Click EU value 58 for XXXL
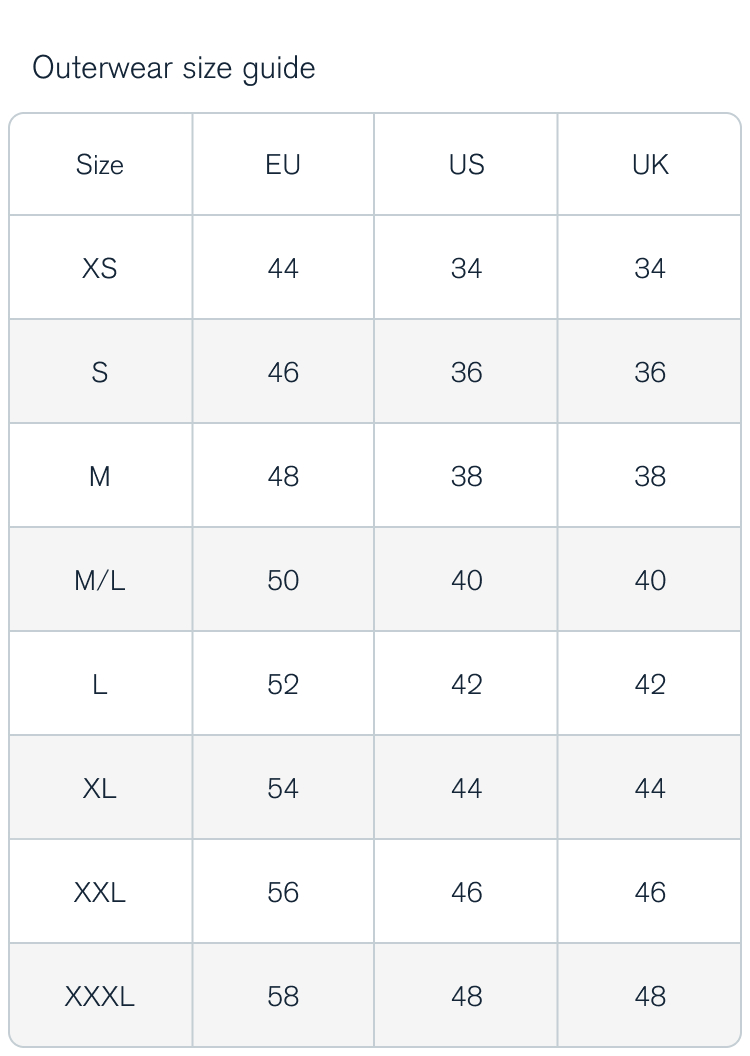750x1056 pixels. 283,997
